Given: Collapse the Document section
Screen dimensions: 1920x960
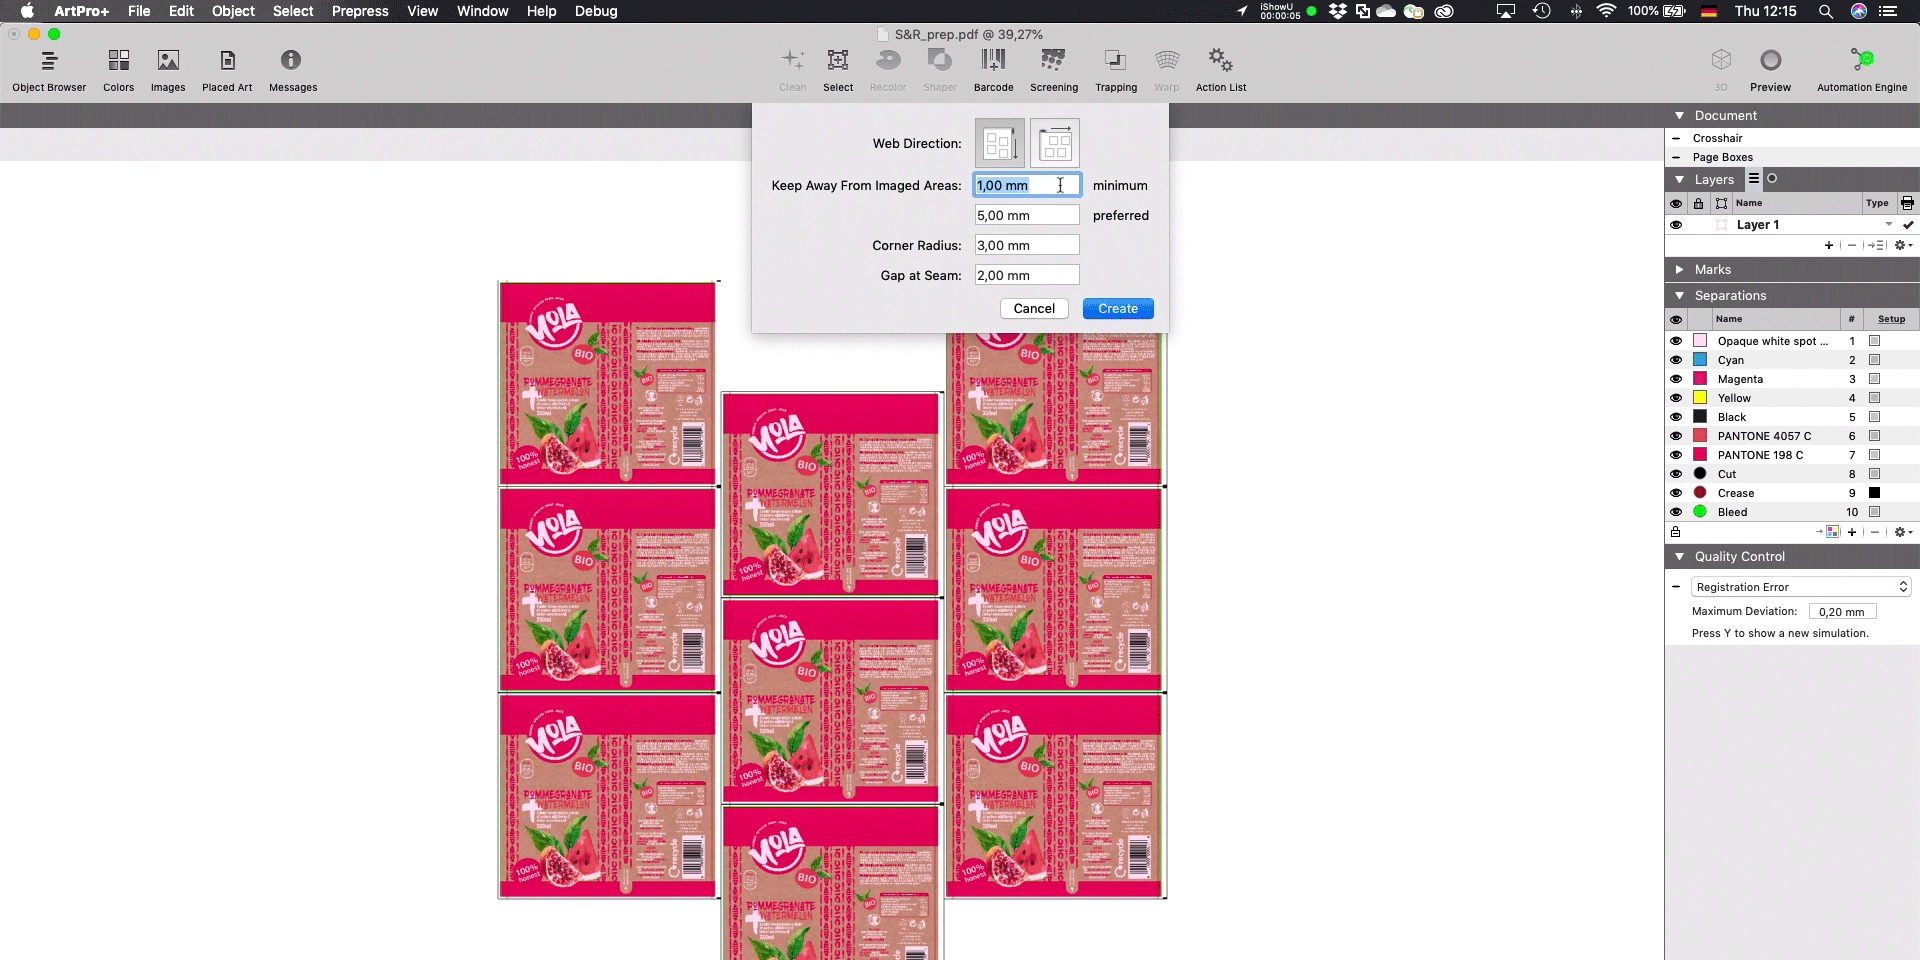Looking at the screenshot, I should (x=1680, y=116).
